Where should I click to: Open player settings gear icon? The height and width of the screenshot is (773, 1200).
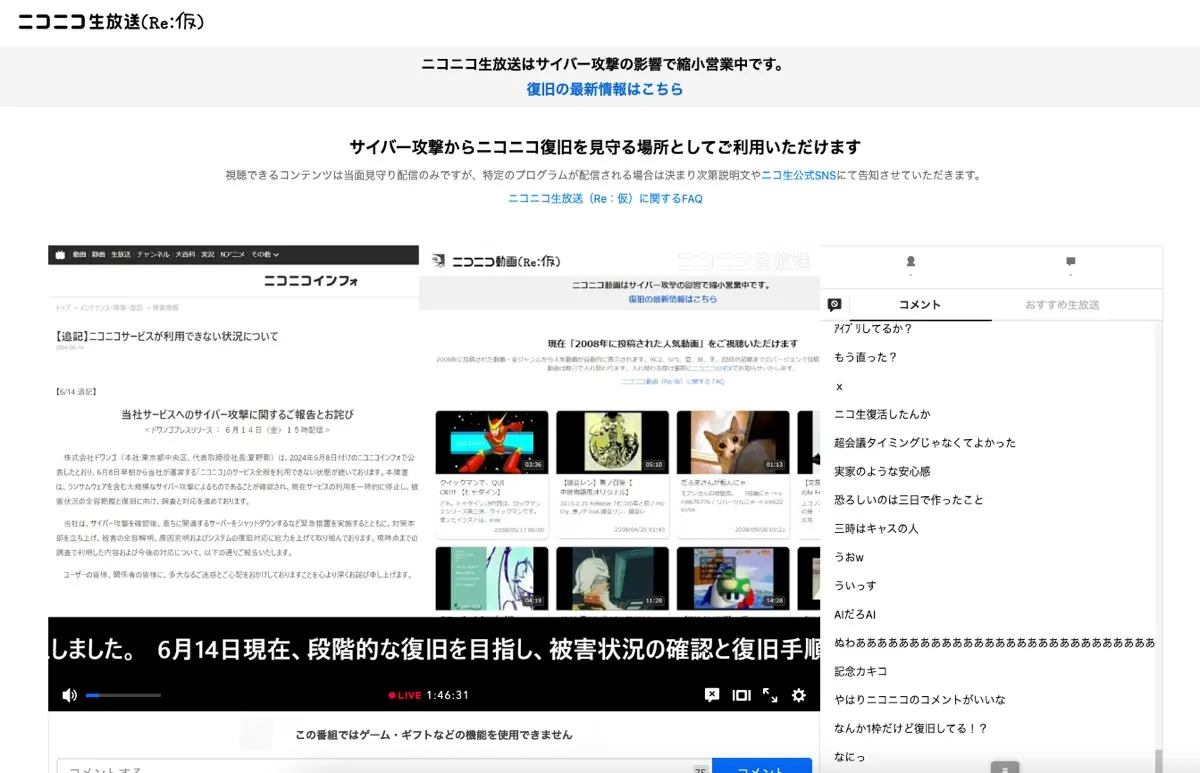[799, 695]
